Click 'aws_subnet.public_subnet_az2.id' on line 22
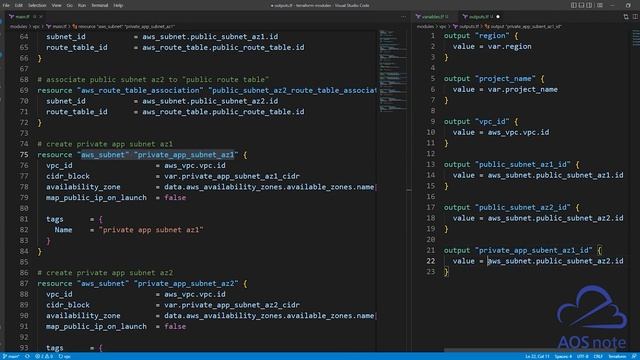The width and height of the screenshot is (640, 360). point(556,261)
